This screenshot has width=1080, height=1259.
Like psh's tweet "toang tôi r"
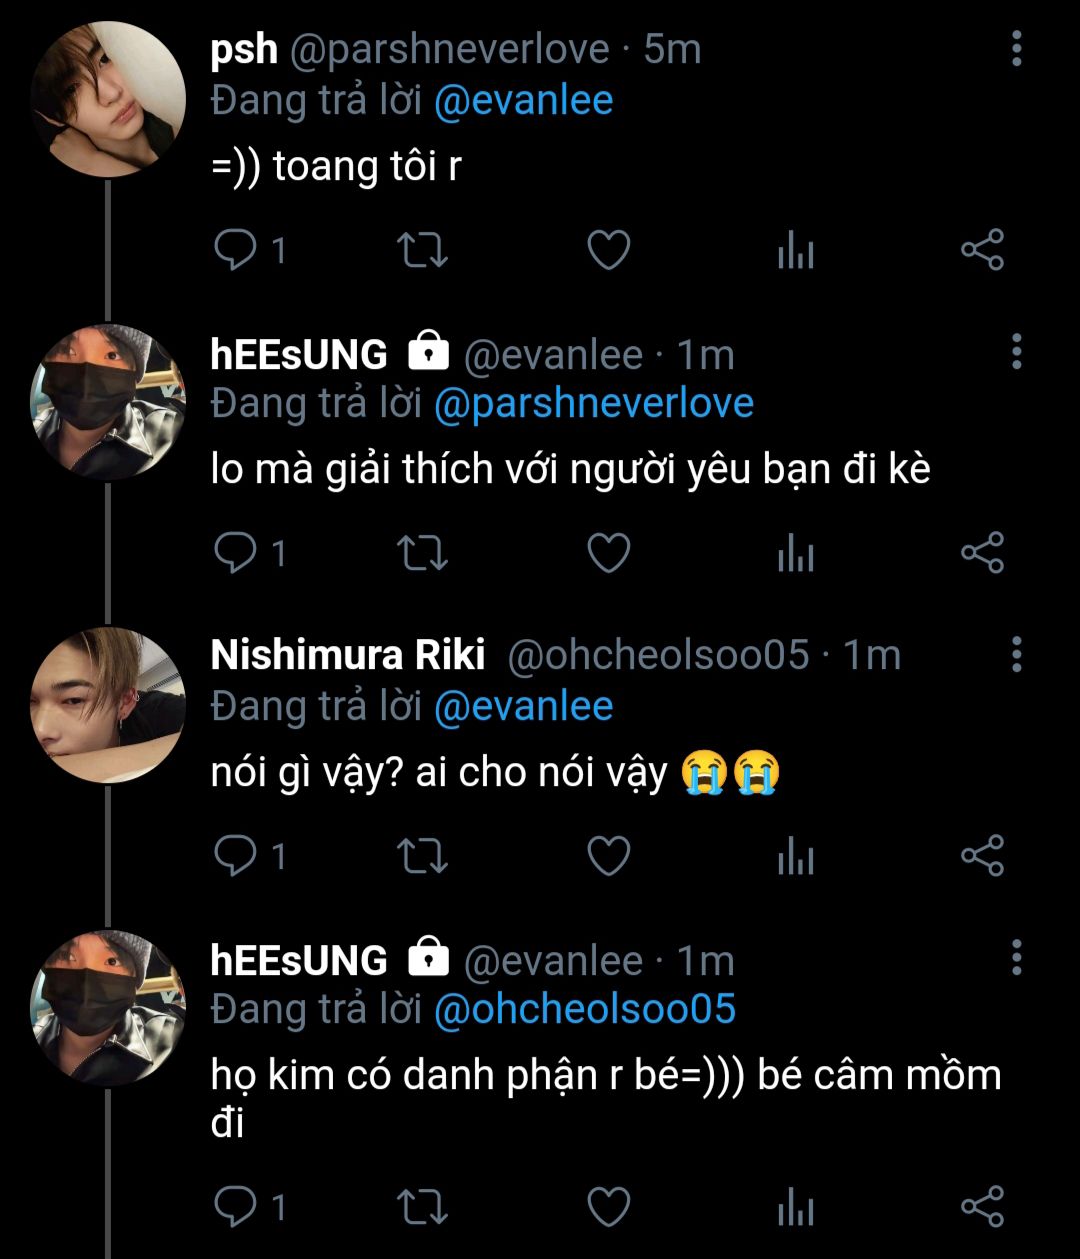tap(608, 250)
